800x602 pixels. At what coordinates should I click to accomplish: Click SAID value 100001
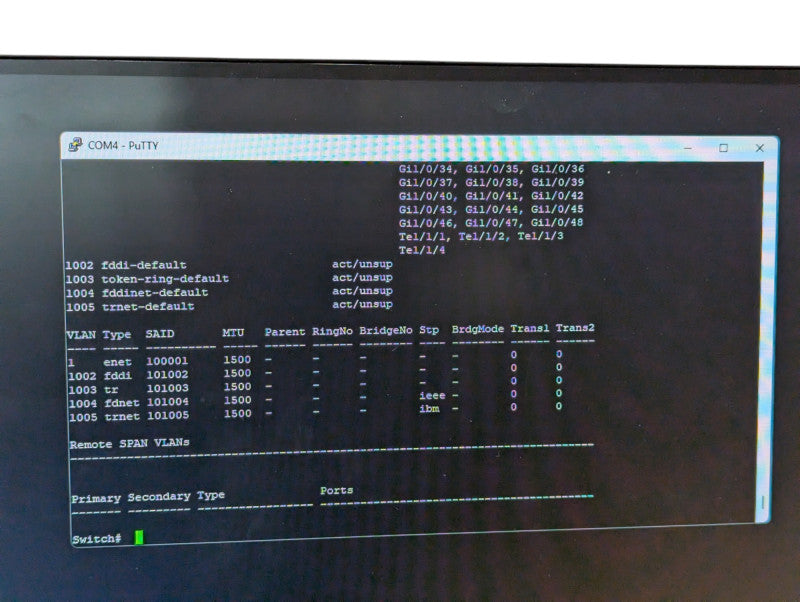(167, 361)
